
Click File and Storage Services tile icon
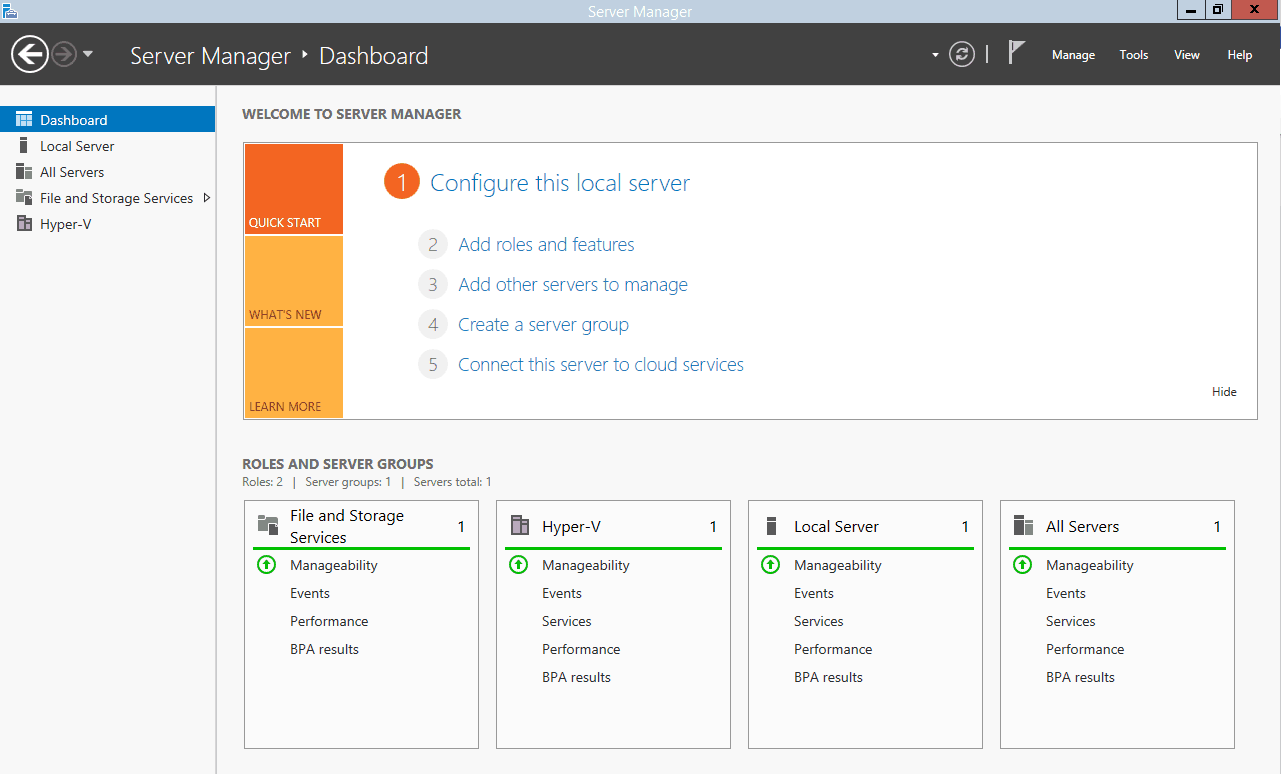pyautogui.click(x=268, y=525)
